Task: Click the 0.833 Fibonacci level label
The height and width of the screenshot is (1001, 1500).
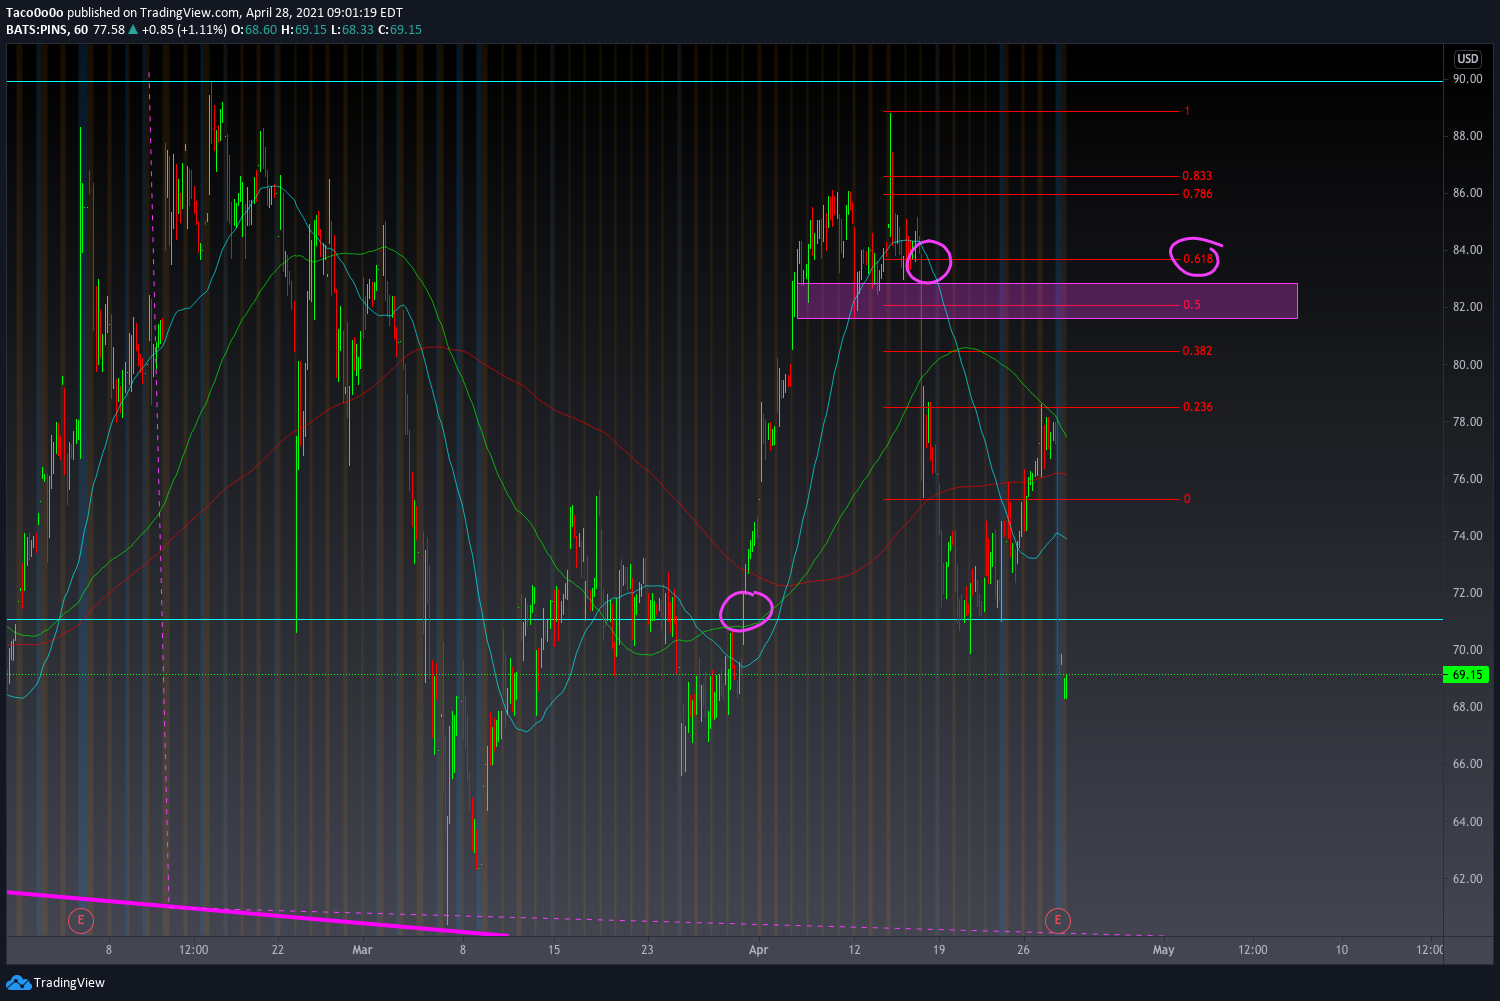Action: pos(1197,176)
